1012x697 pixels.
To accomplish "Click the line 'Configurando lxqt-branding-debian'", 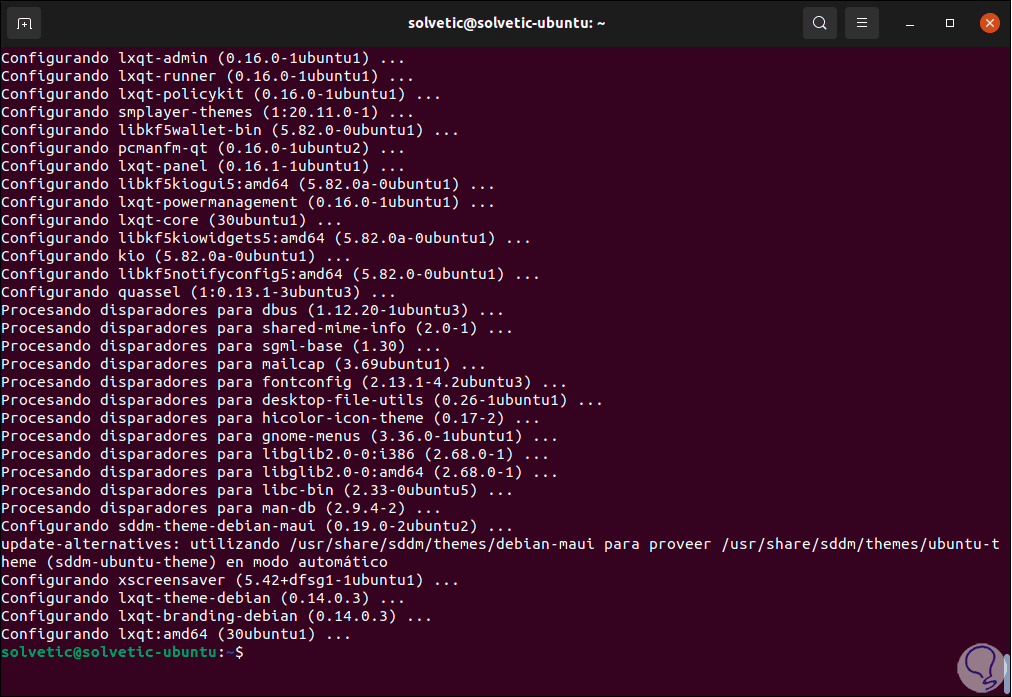I will (x=216, y=616).
